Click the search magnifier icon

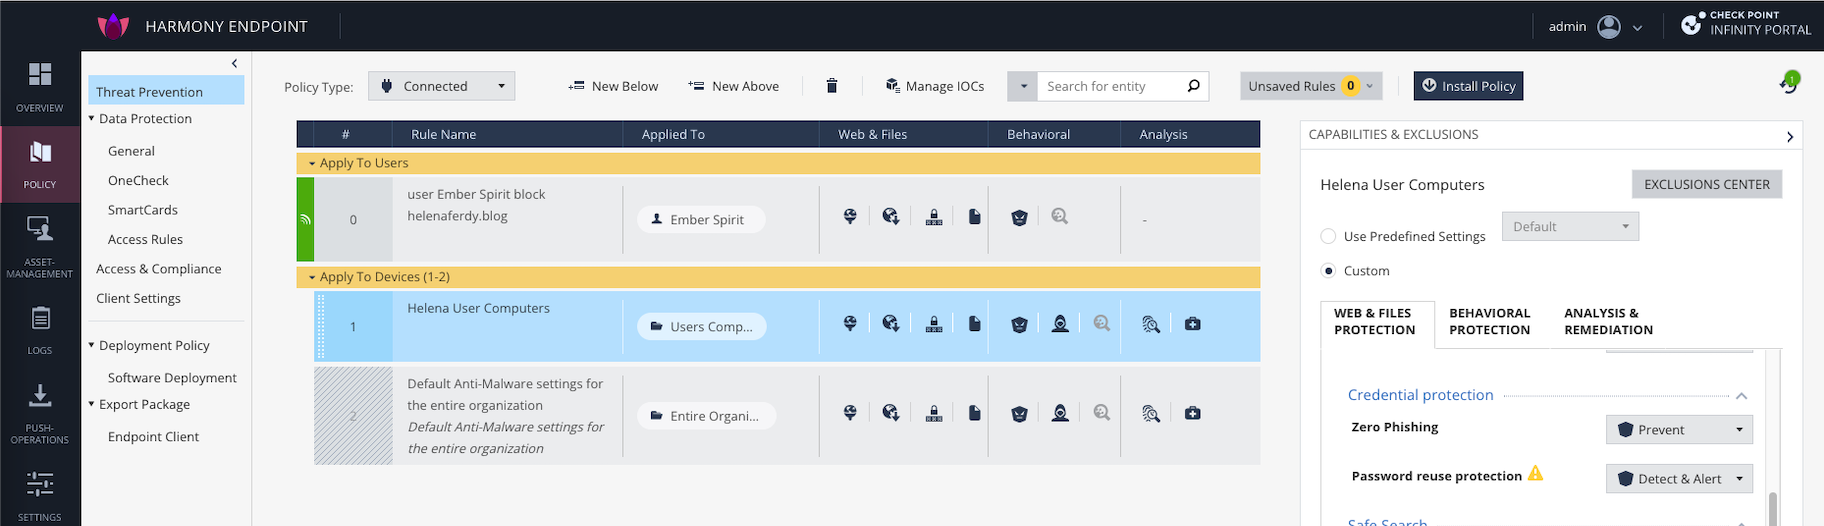point(1193,86)
